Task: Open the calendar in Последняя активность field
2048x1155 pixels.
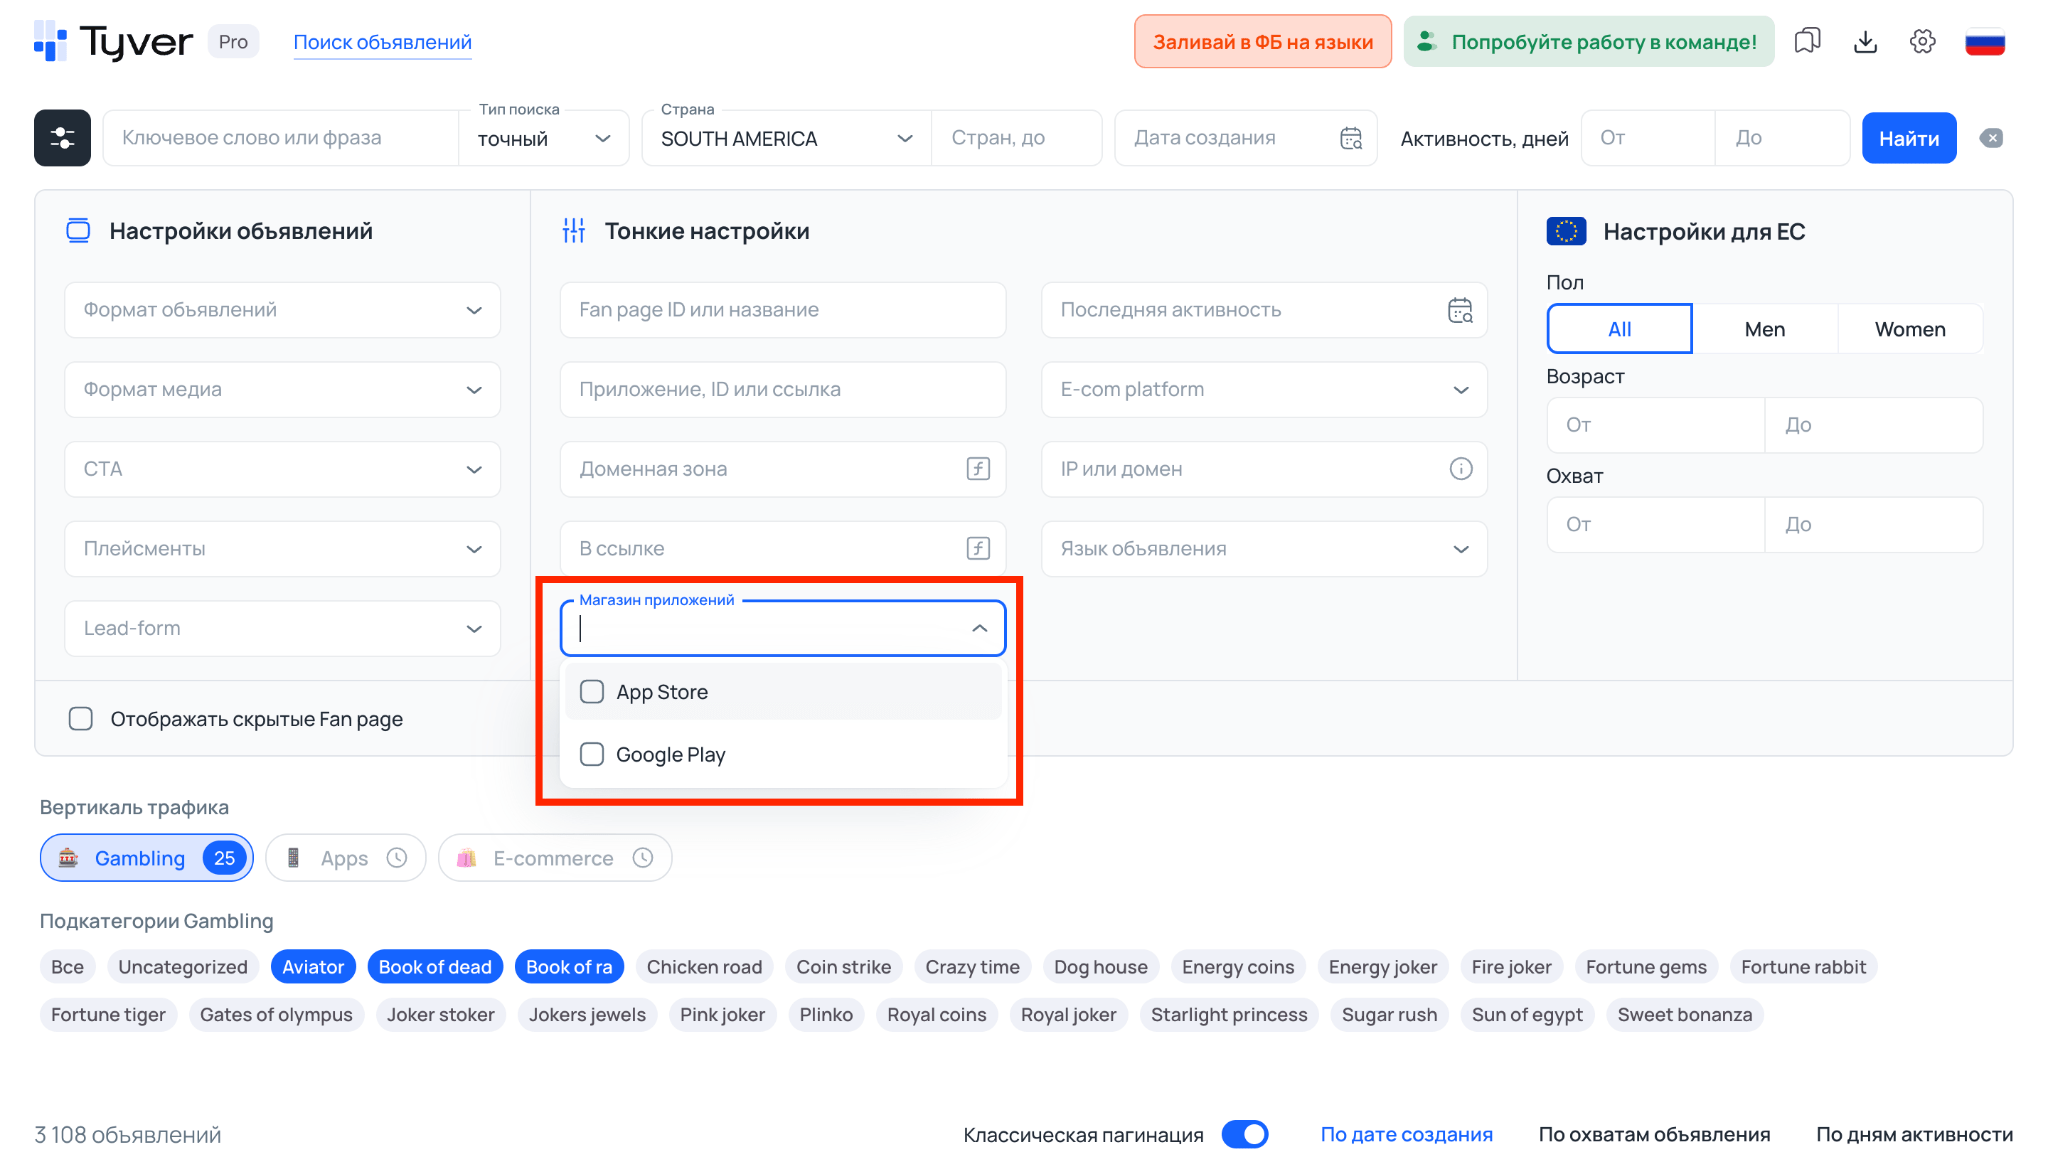Action: click(1461, 310)
